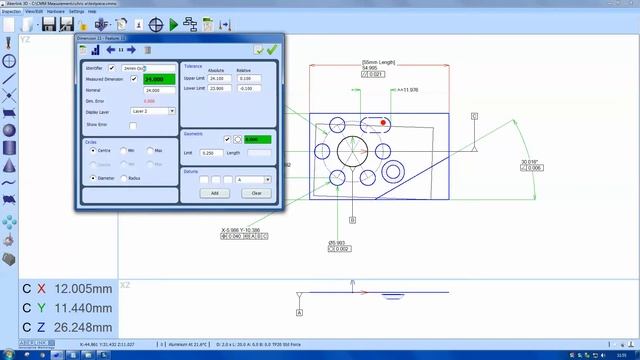Click the probe status page icon

tap(139, 25)
